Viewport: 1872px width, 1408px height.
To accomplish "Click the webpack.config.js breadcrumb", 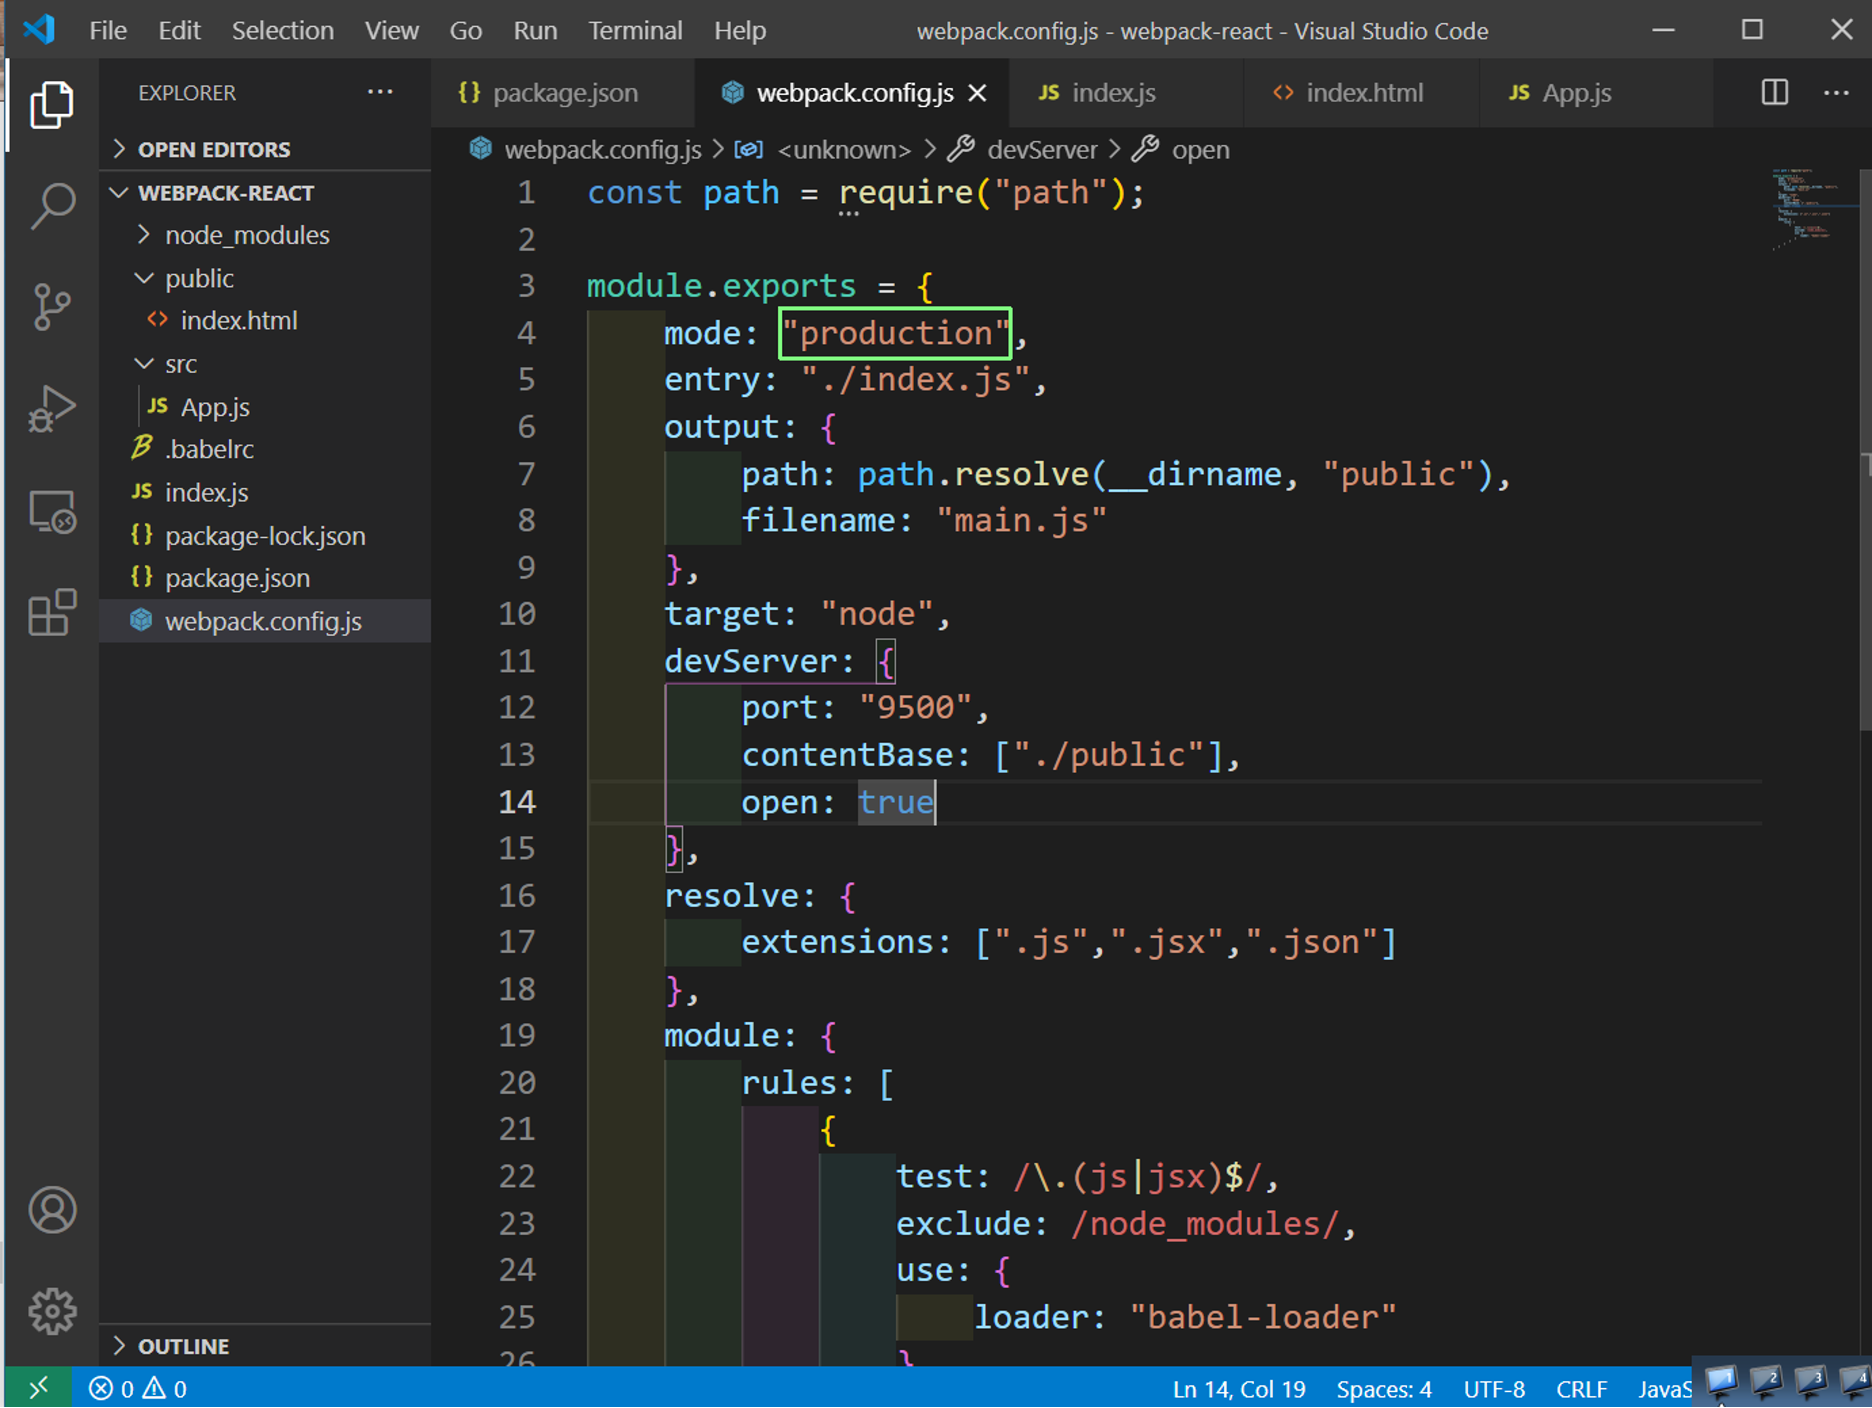I will 602,150.
